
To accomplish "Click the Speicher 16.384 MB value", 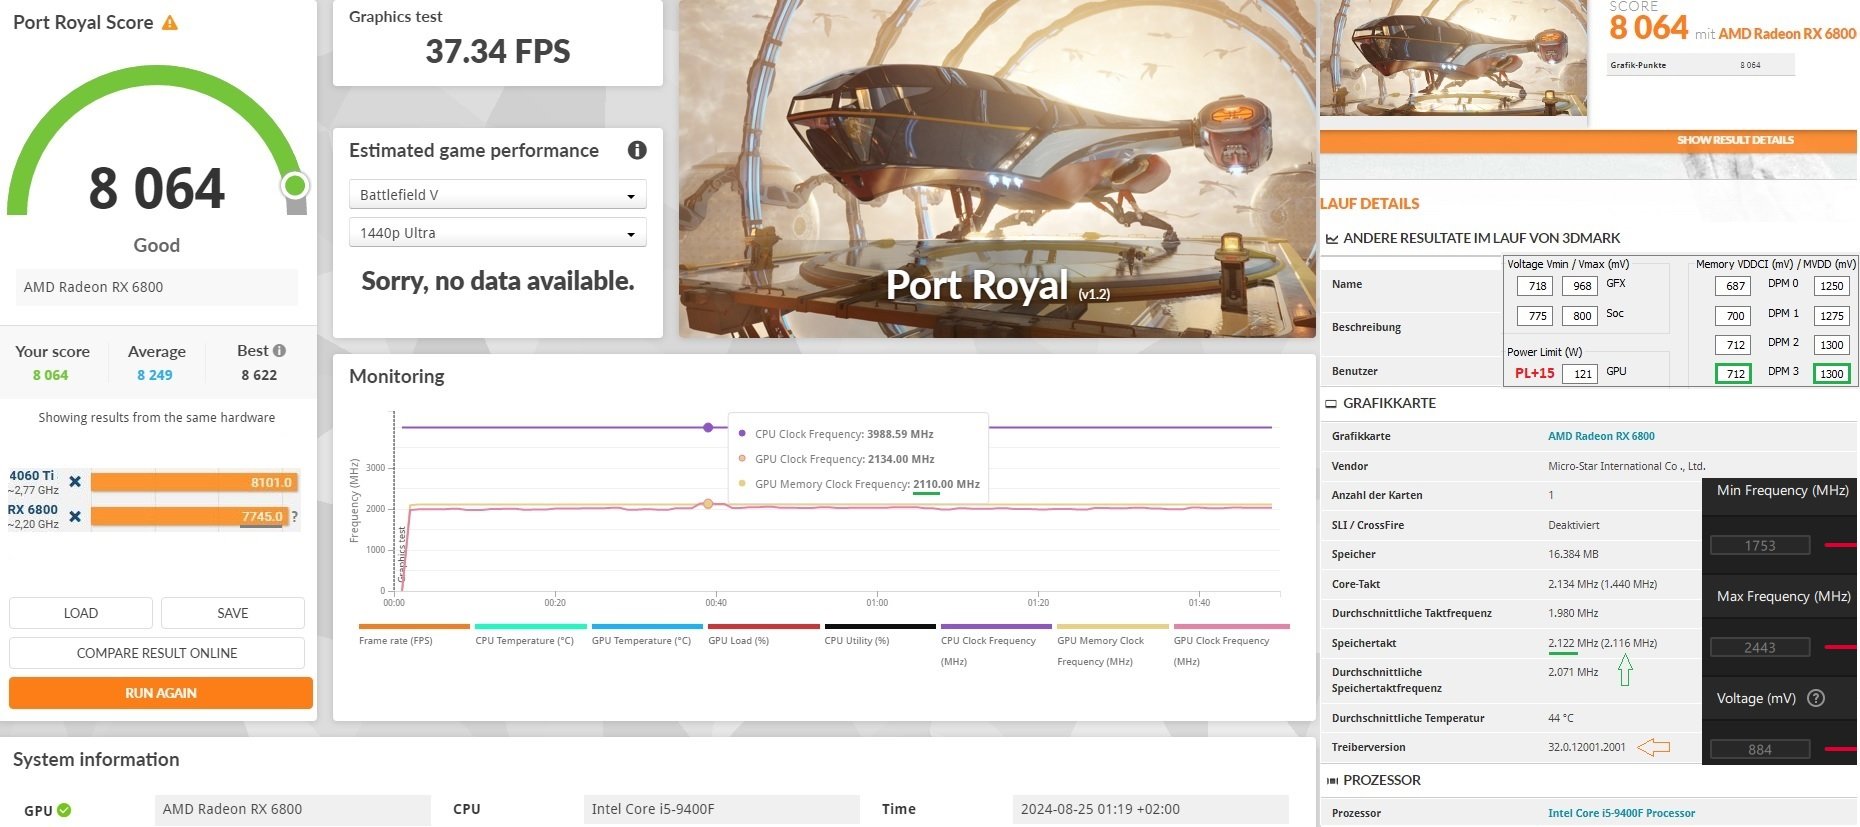I will (1573, 554).
